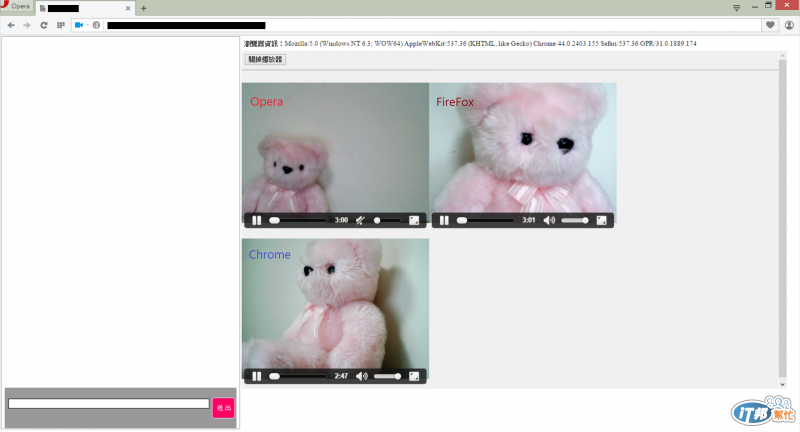Open a new tab with the plus button
The image size is (800, 432).
(x=143, y=8)
